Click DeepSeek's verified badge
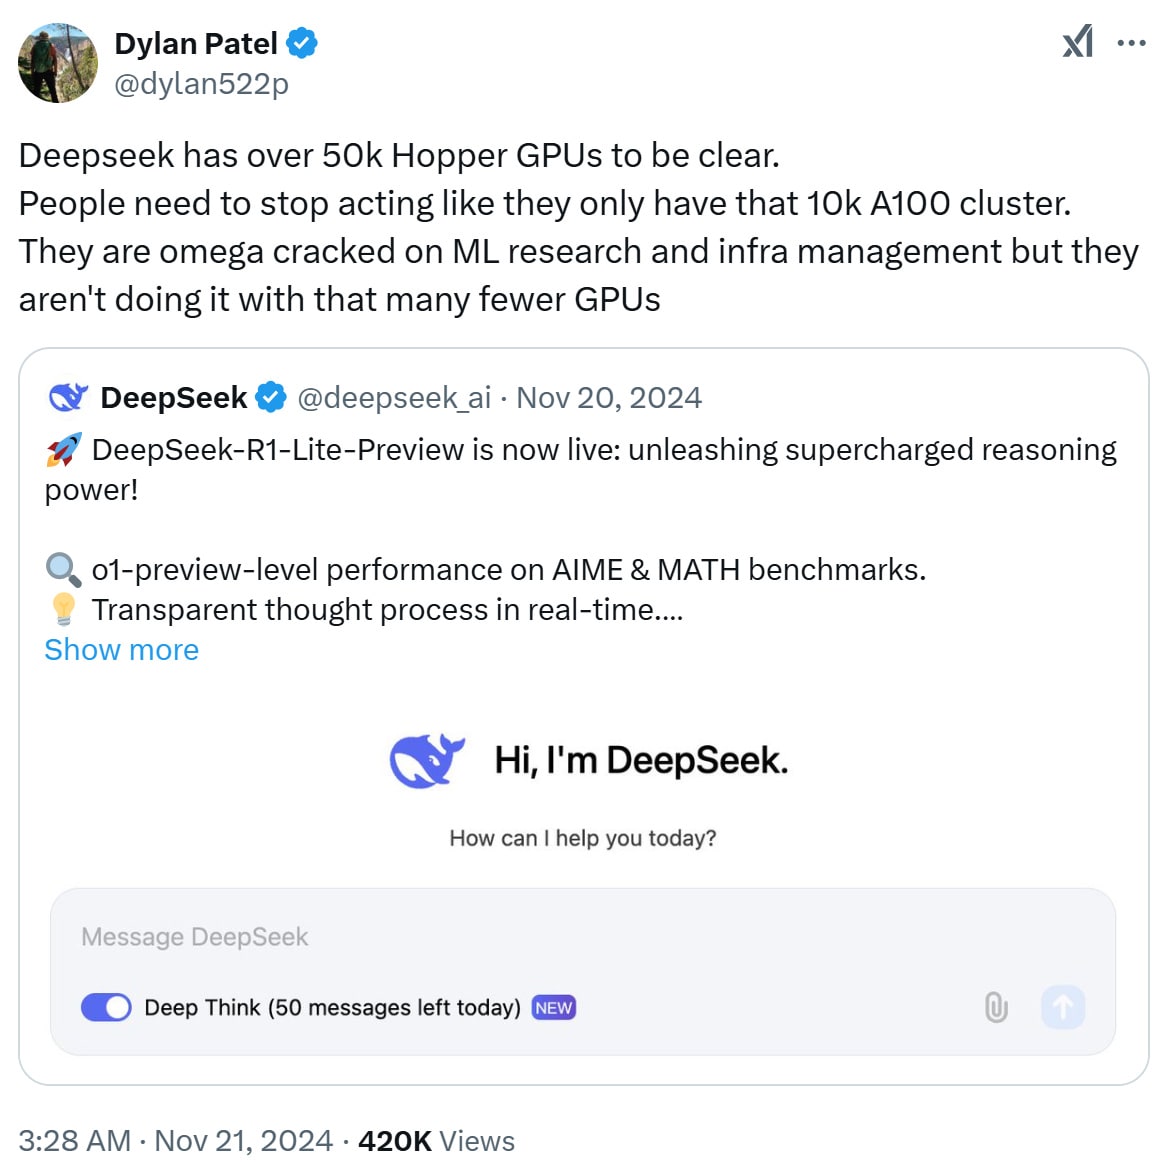This screenshot has height=1162, width=1172. click(x=270, y=398)
